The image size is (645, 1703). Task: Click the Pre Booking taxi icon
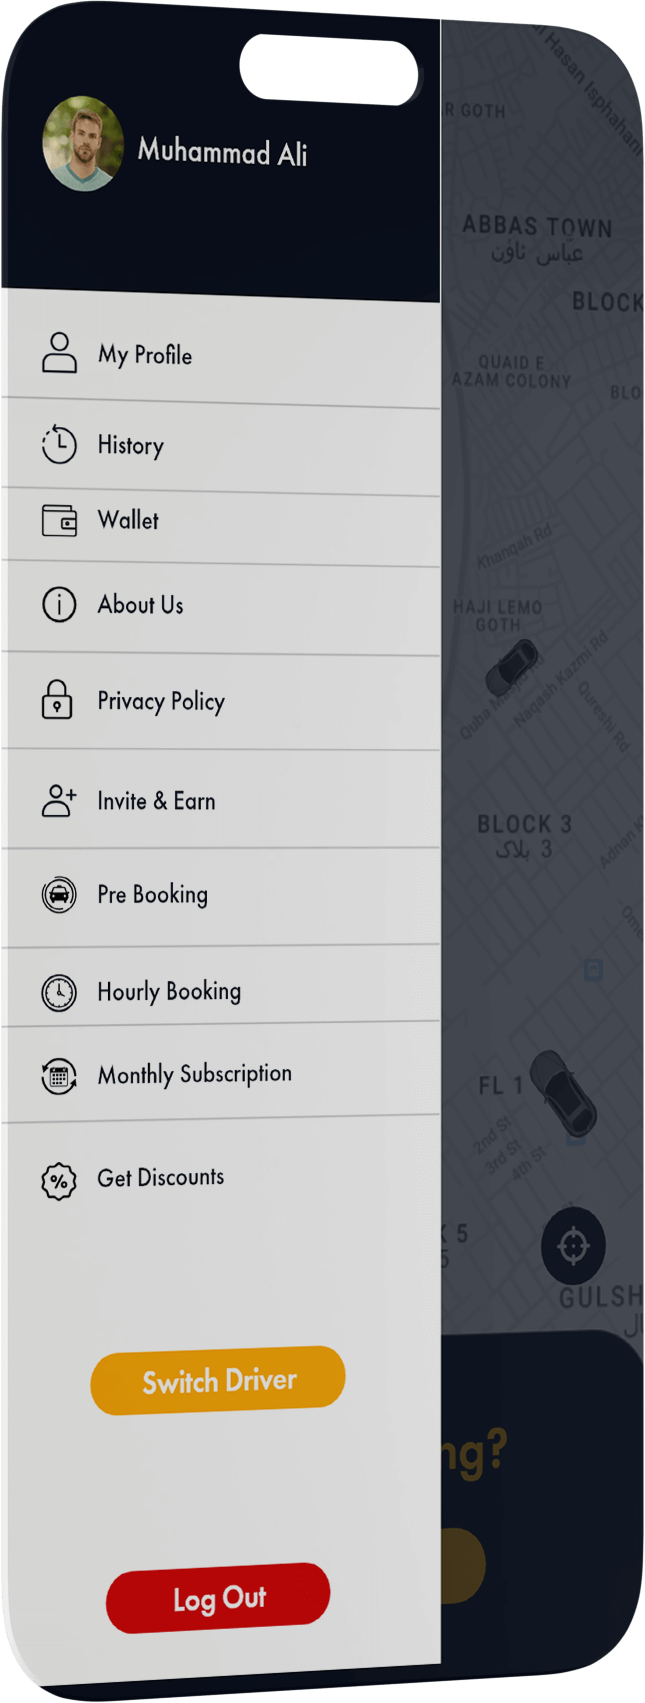(59, 894)
